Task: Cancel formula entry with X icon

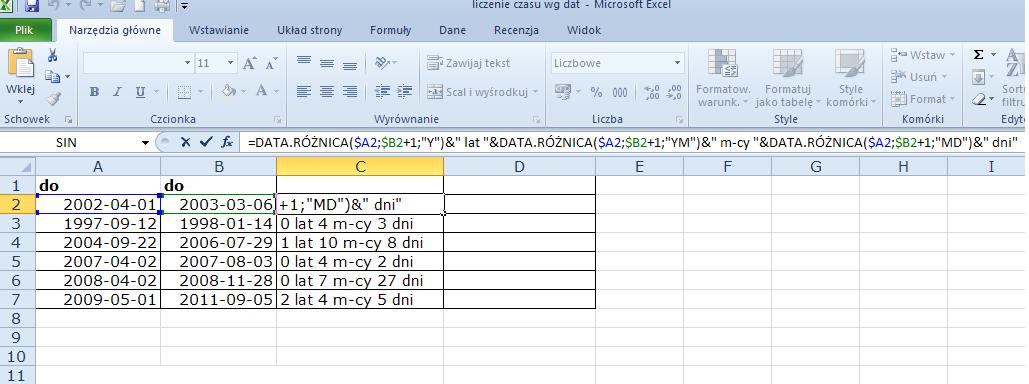Action: tap(186, 142)
